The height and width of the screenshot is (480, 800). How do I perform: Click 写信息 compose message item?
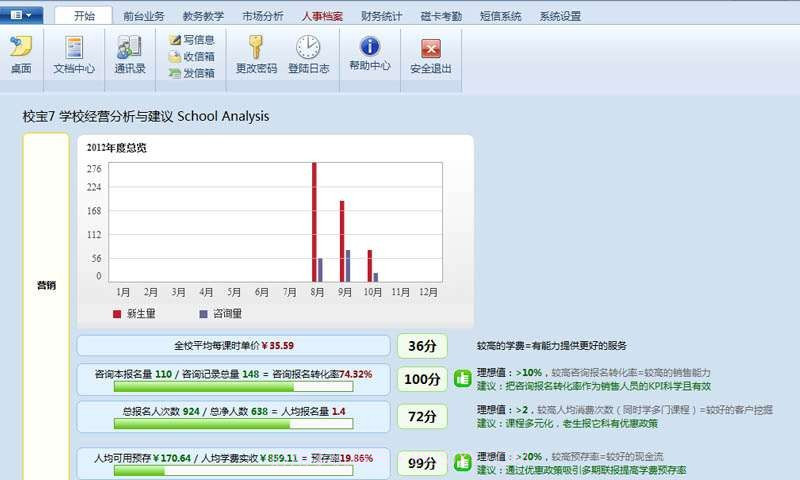(x=192, y=40)
